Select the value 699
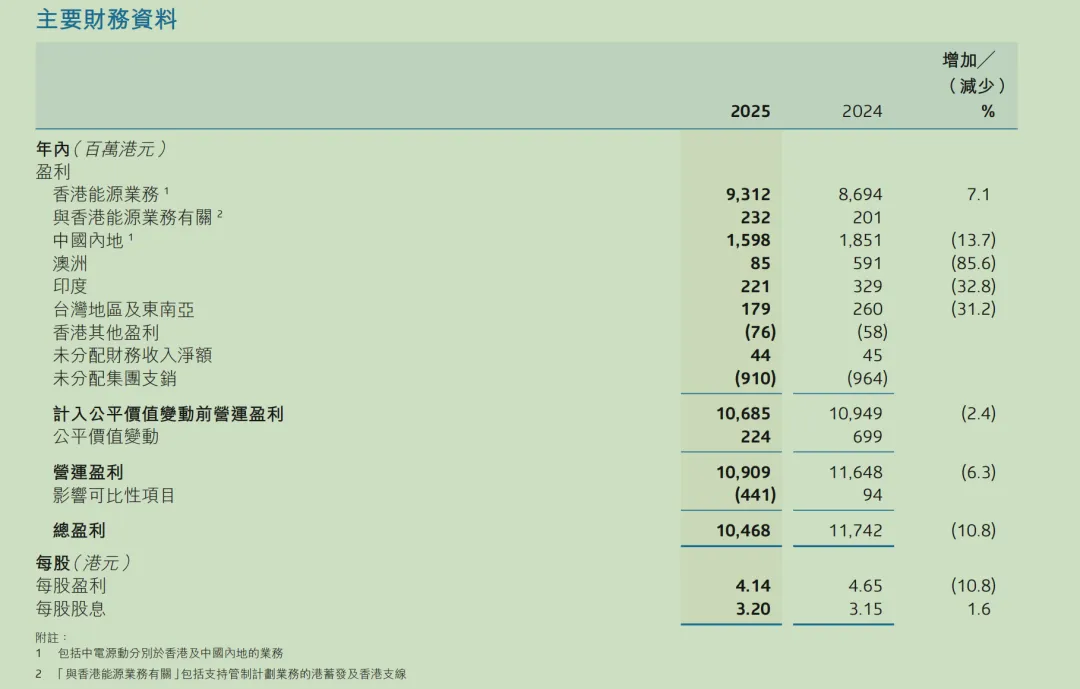1080x689 pixels. pos(867,437)
